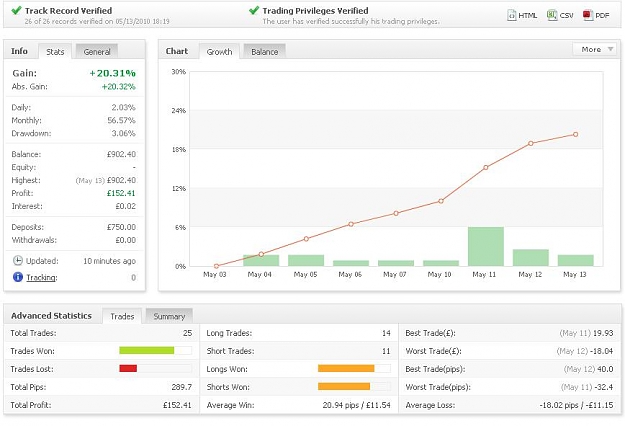Viewport: 625px width, 426px height.
Task: Click the Short Trades value 11
Action: click(386, 351)
